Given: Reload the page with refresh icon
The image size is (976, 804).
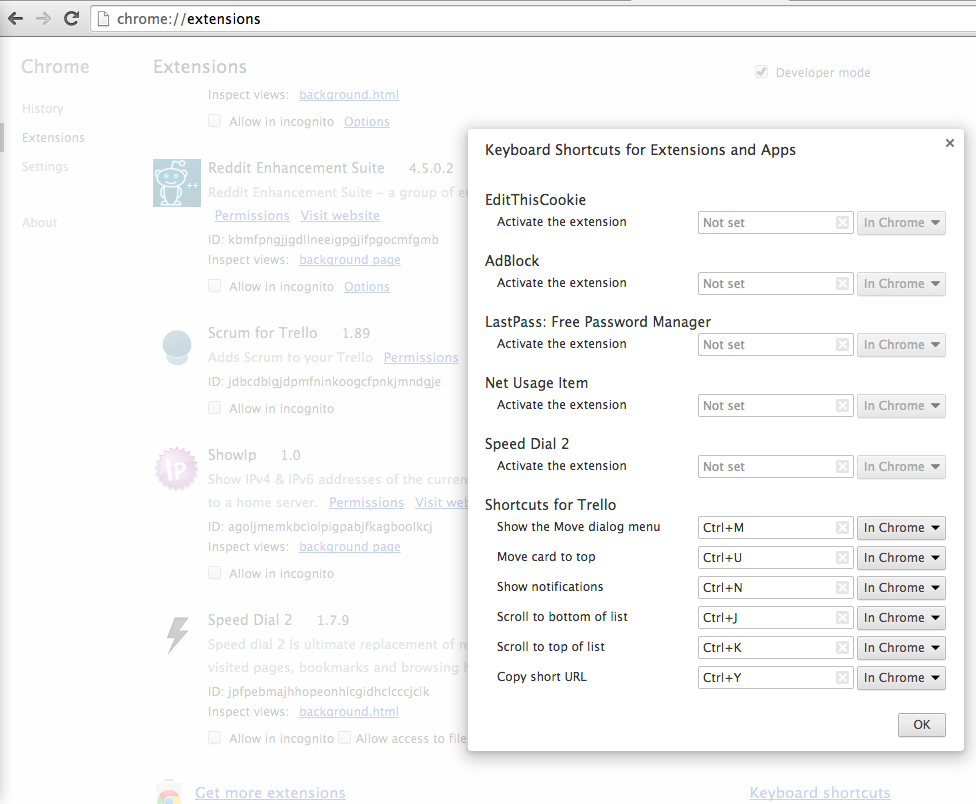Looking at the screenshot, I should point(72,19).
